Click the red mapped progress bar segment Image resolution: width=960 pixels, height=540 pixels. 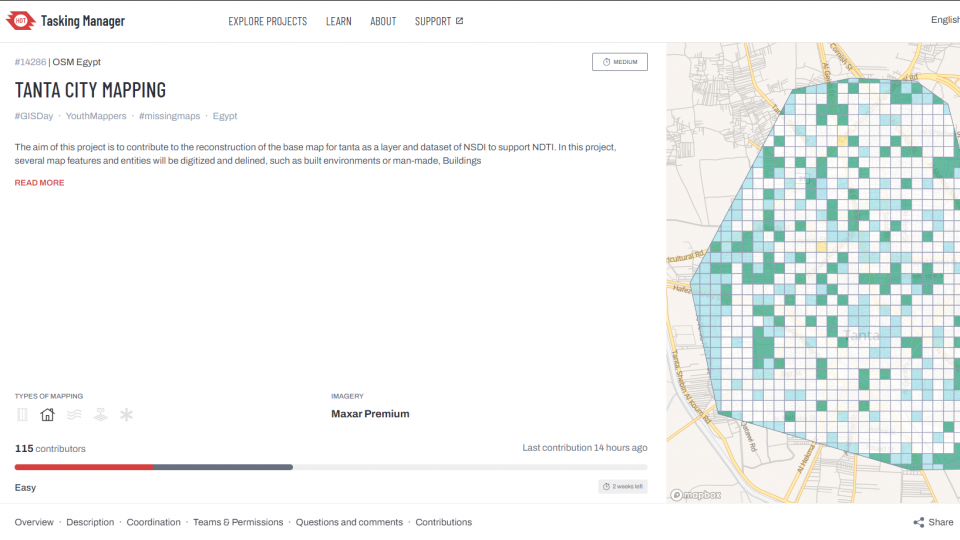click(84, 467)
